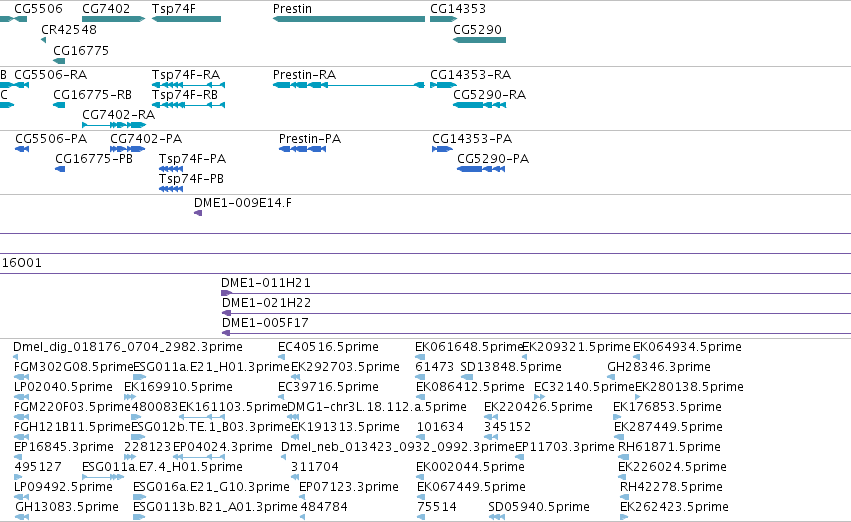This screenshot has height=522, width=851.
Task: Click Dmel_dig_018176_0704_2982.3prime EST label
Action: pyautogui.click(x=128, y=347)
